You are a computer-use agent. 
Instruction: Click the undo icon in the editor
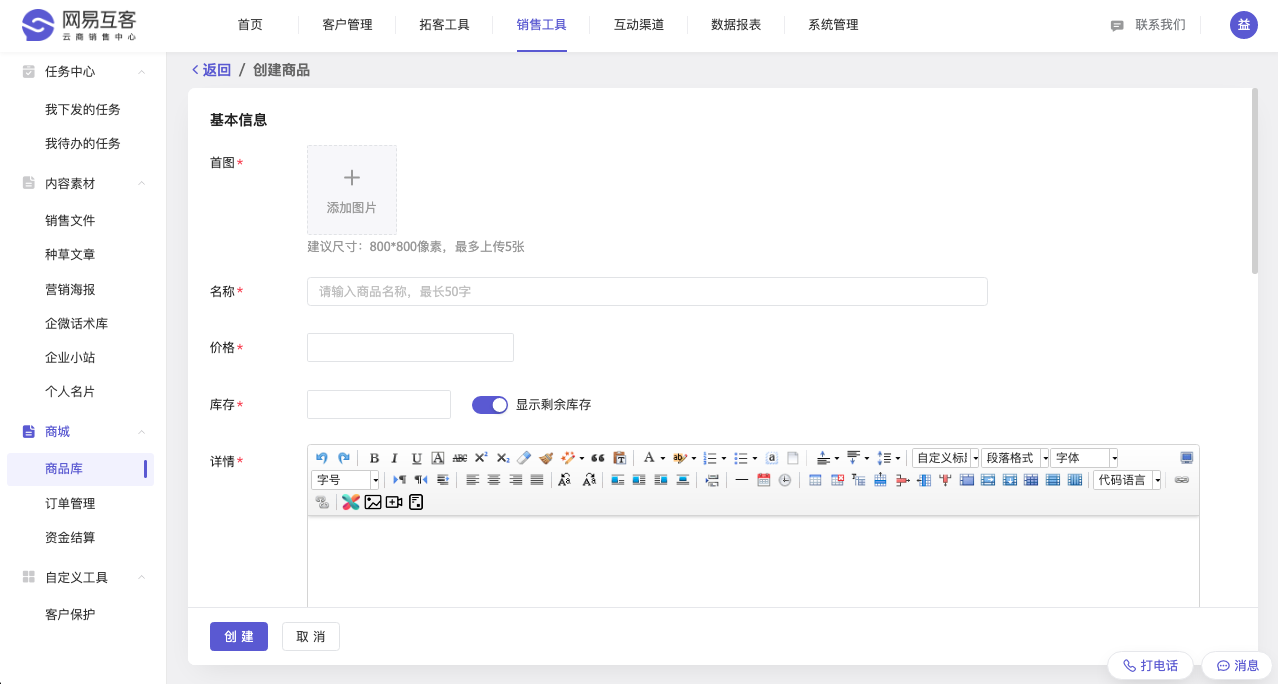tap(322, 458)
